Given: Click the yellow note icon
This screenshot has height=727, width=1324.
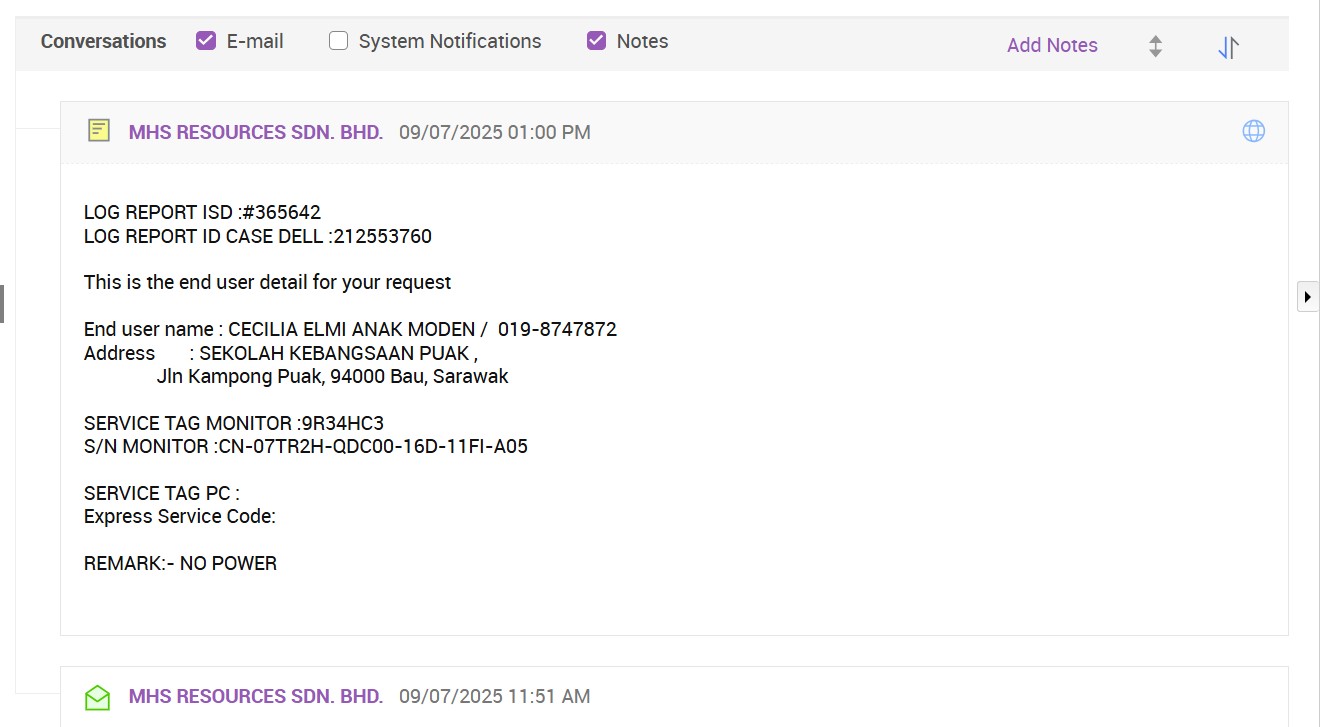Looking at the screenshot, I should (98, 131).
